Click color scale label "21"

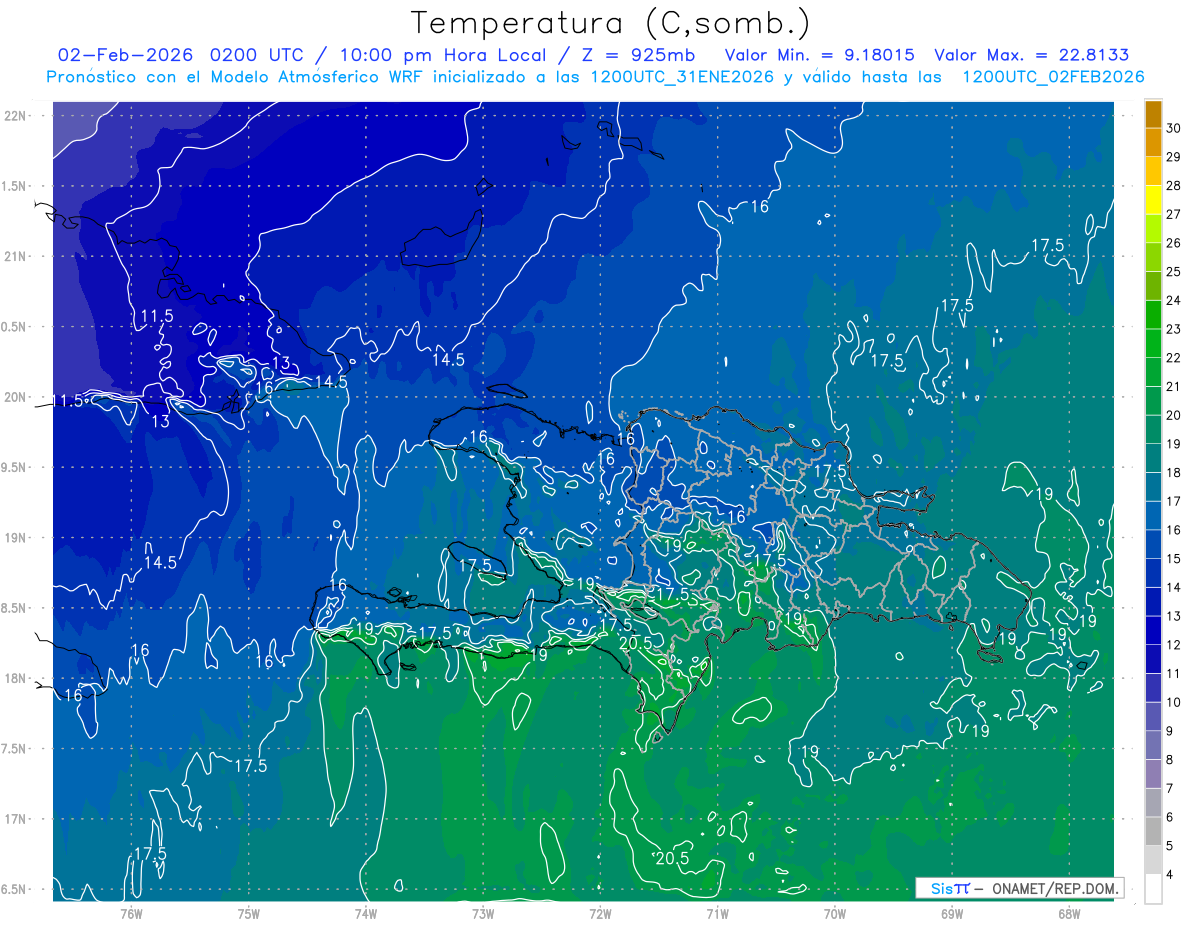coord(1173,386)
